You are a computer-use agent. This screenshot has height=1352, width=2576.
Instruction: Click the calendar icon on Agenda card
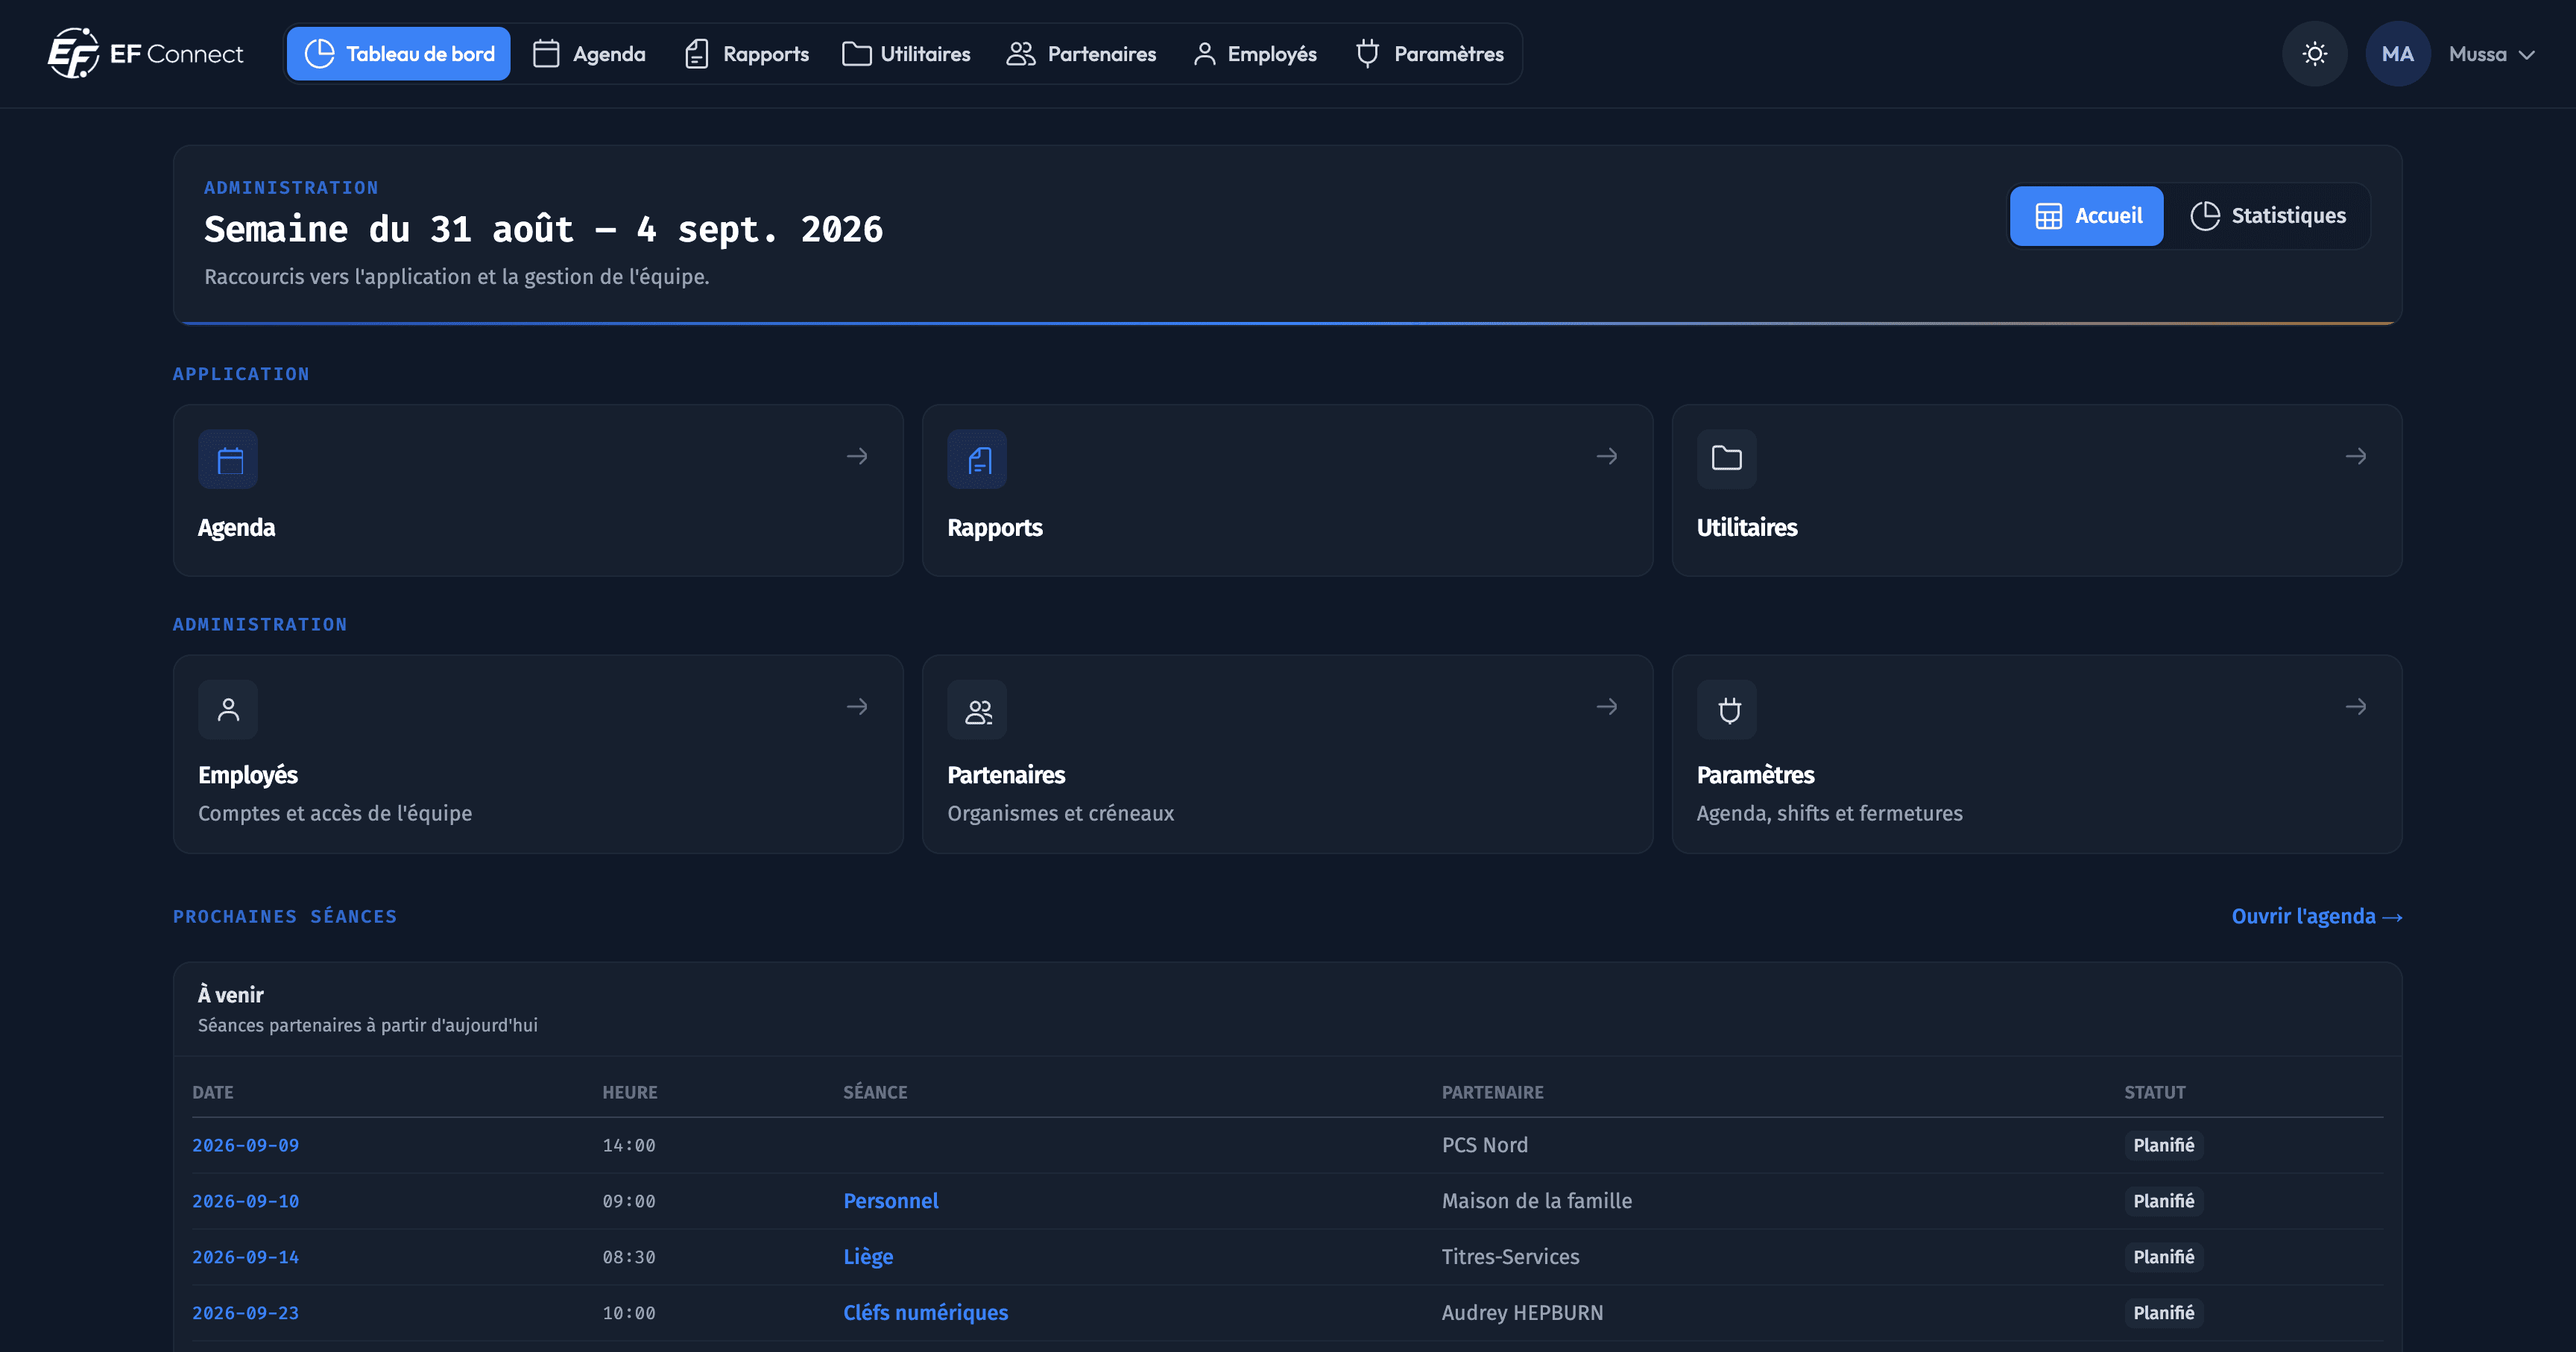228,460
